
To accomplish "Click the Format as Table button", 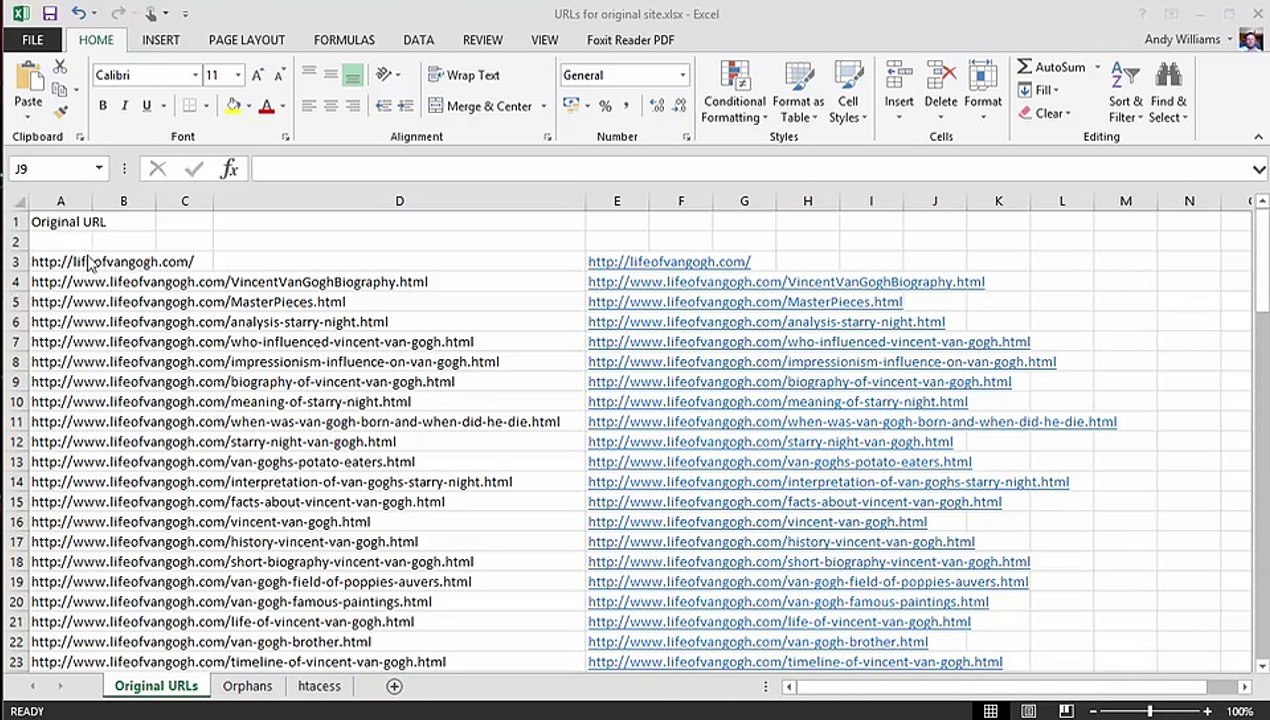I will point(798,92).
